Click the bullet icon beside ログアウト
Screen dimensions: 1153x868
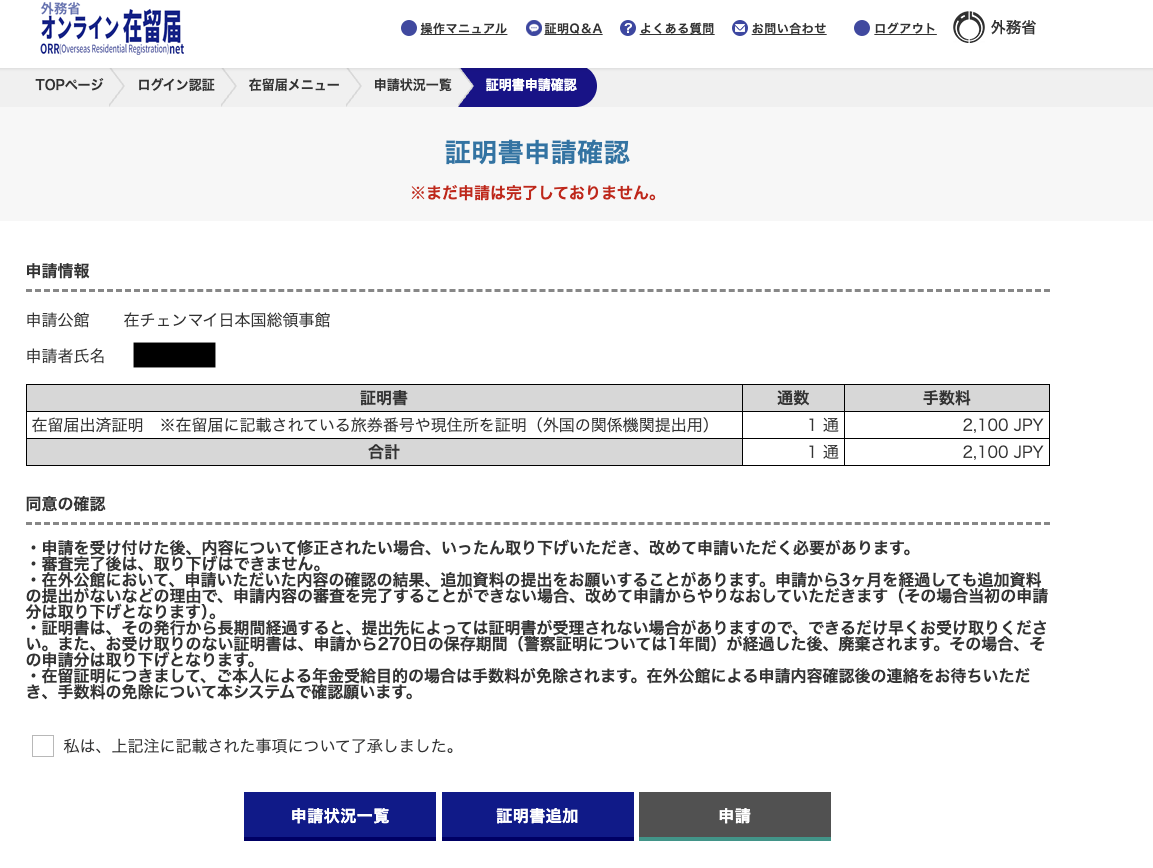862,29
